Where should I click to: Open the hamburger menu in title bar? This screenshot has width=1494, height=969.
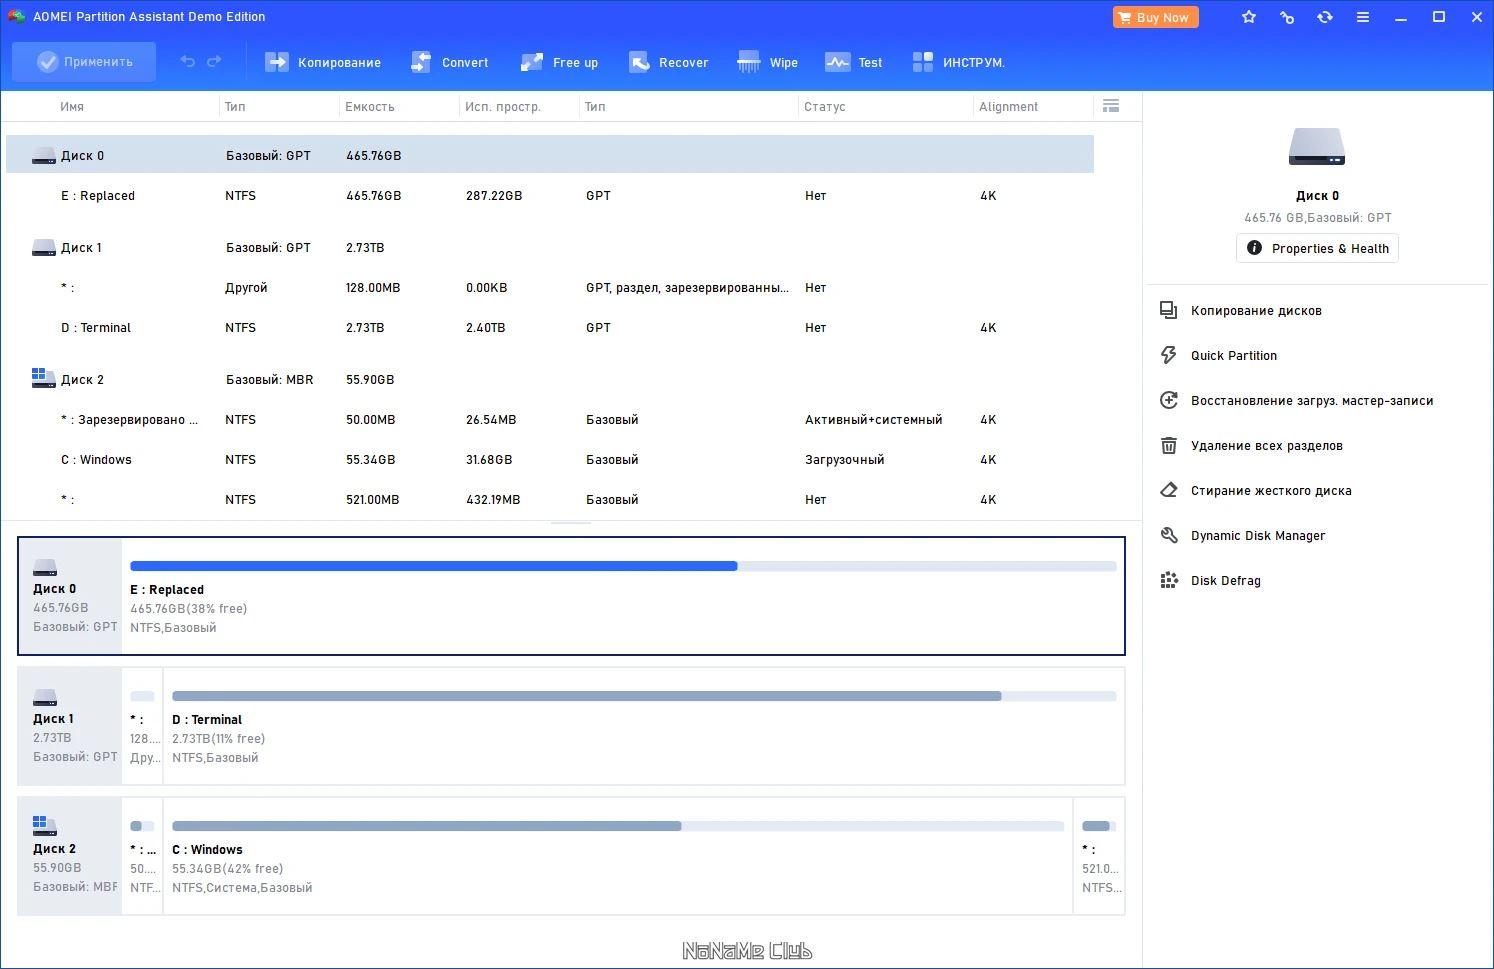point(1362,17)
